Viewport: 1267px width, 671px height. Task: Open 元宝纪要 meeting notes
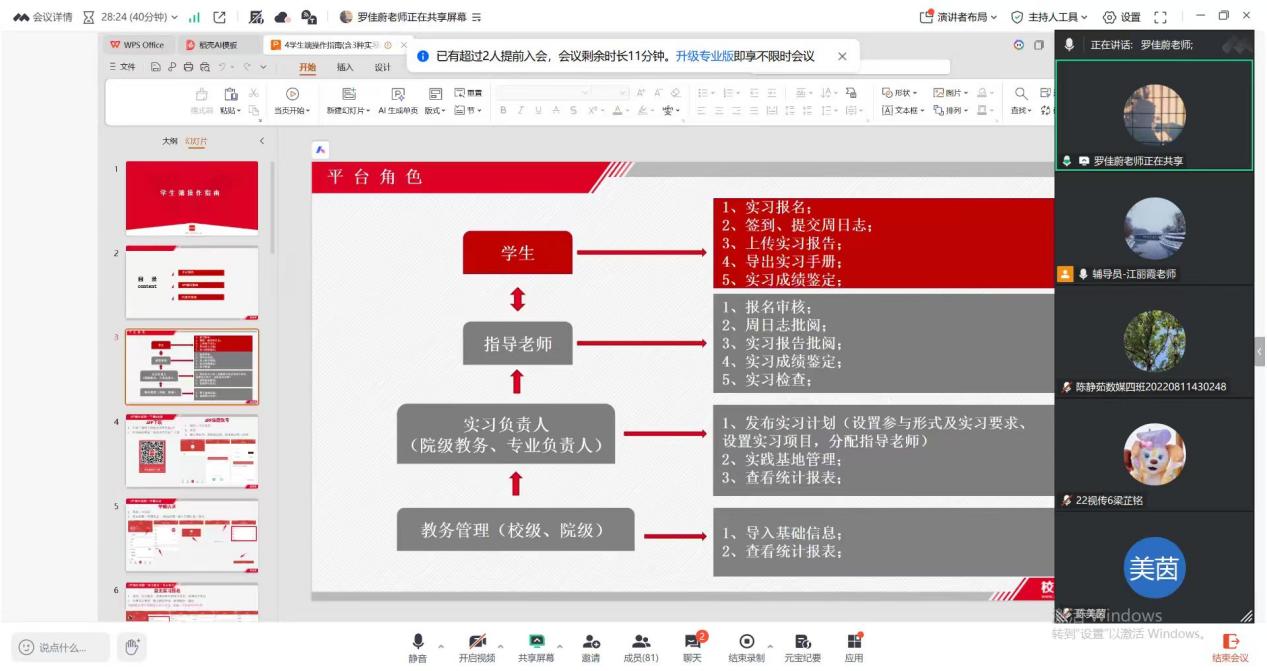(802, 641)
